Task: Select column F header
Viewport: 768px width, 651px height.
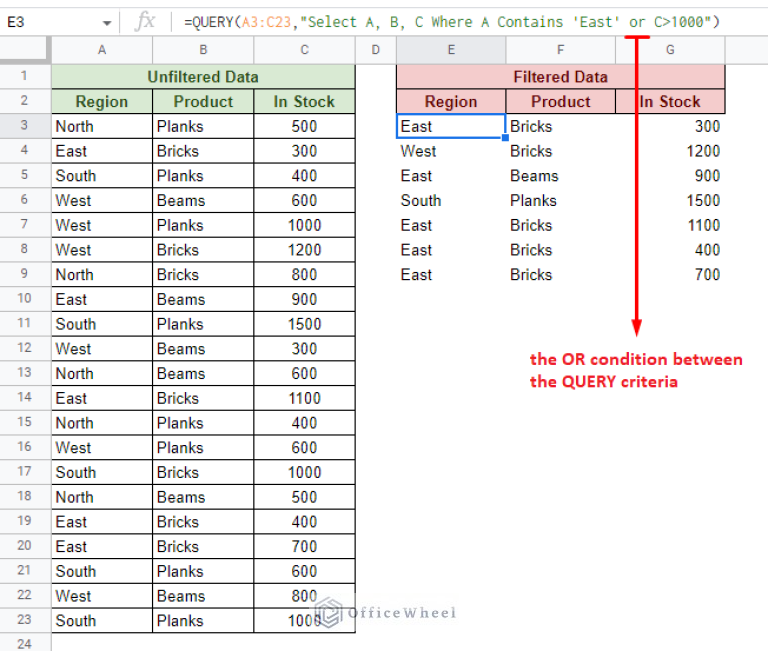Action: (560, 50)
